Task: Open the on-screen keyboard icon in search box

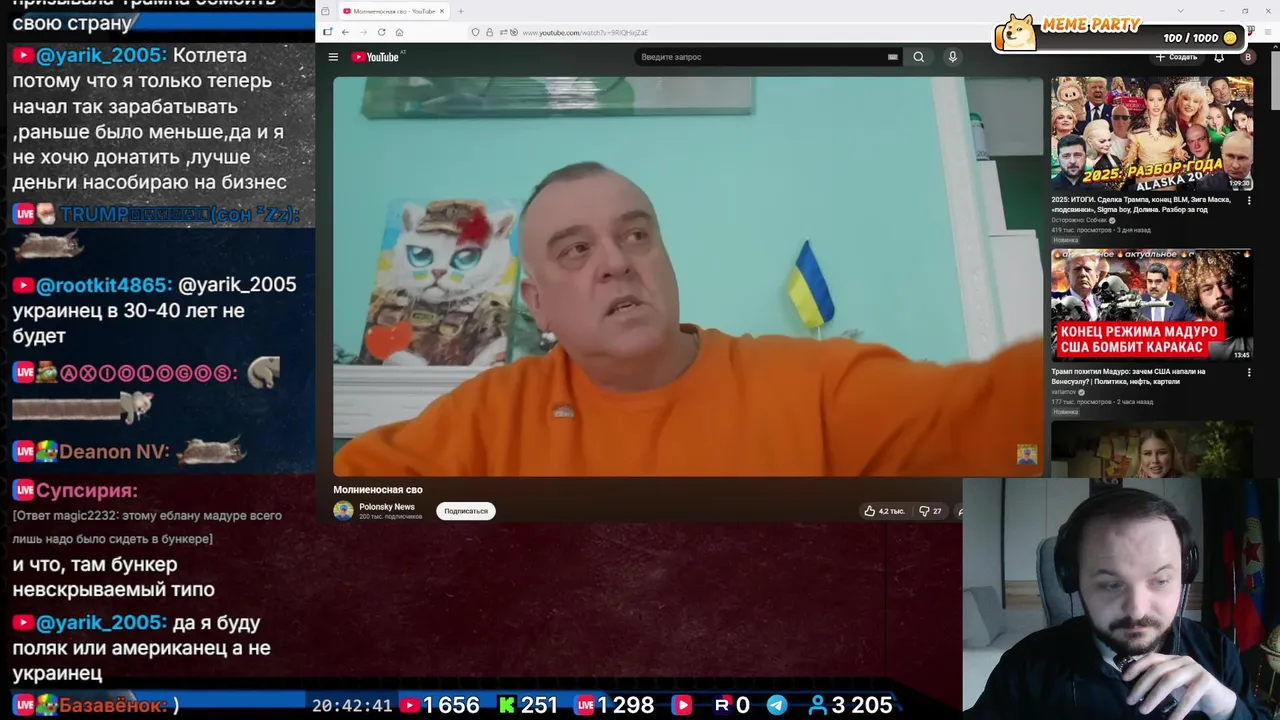Action: 892,57
